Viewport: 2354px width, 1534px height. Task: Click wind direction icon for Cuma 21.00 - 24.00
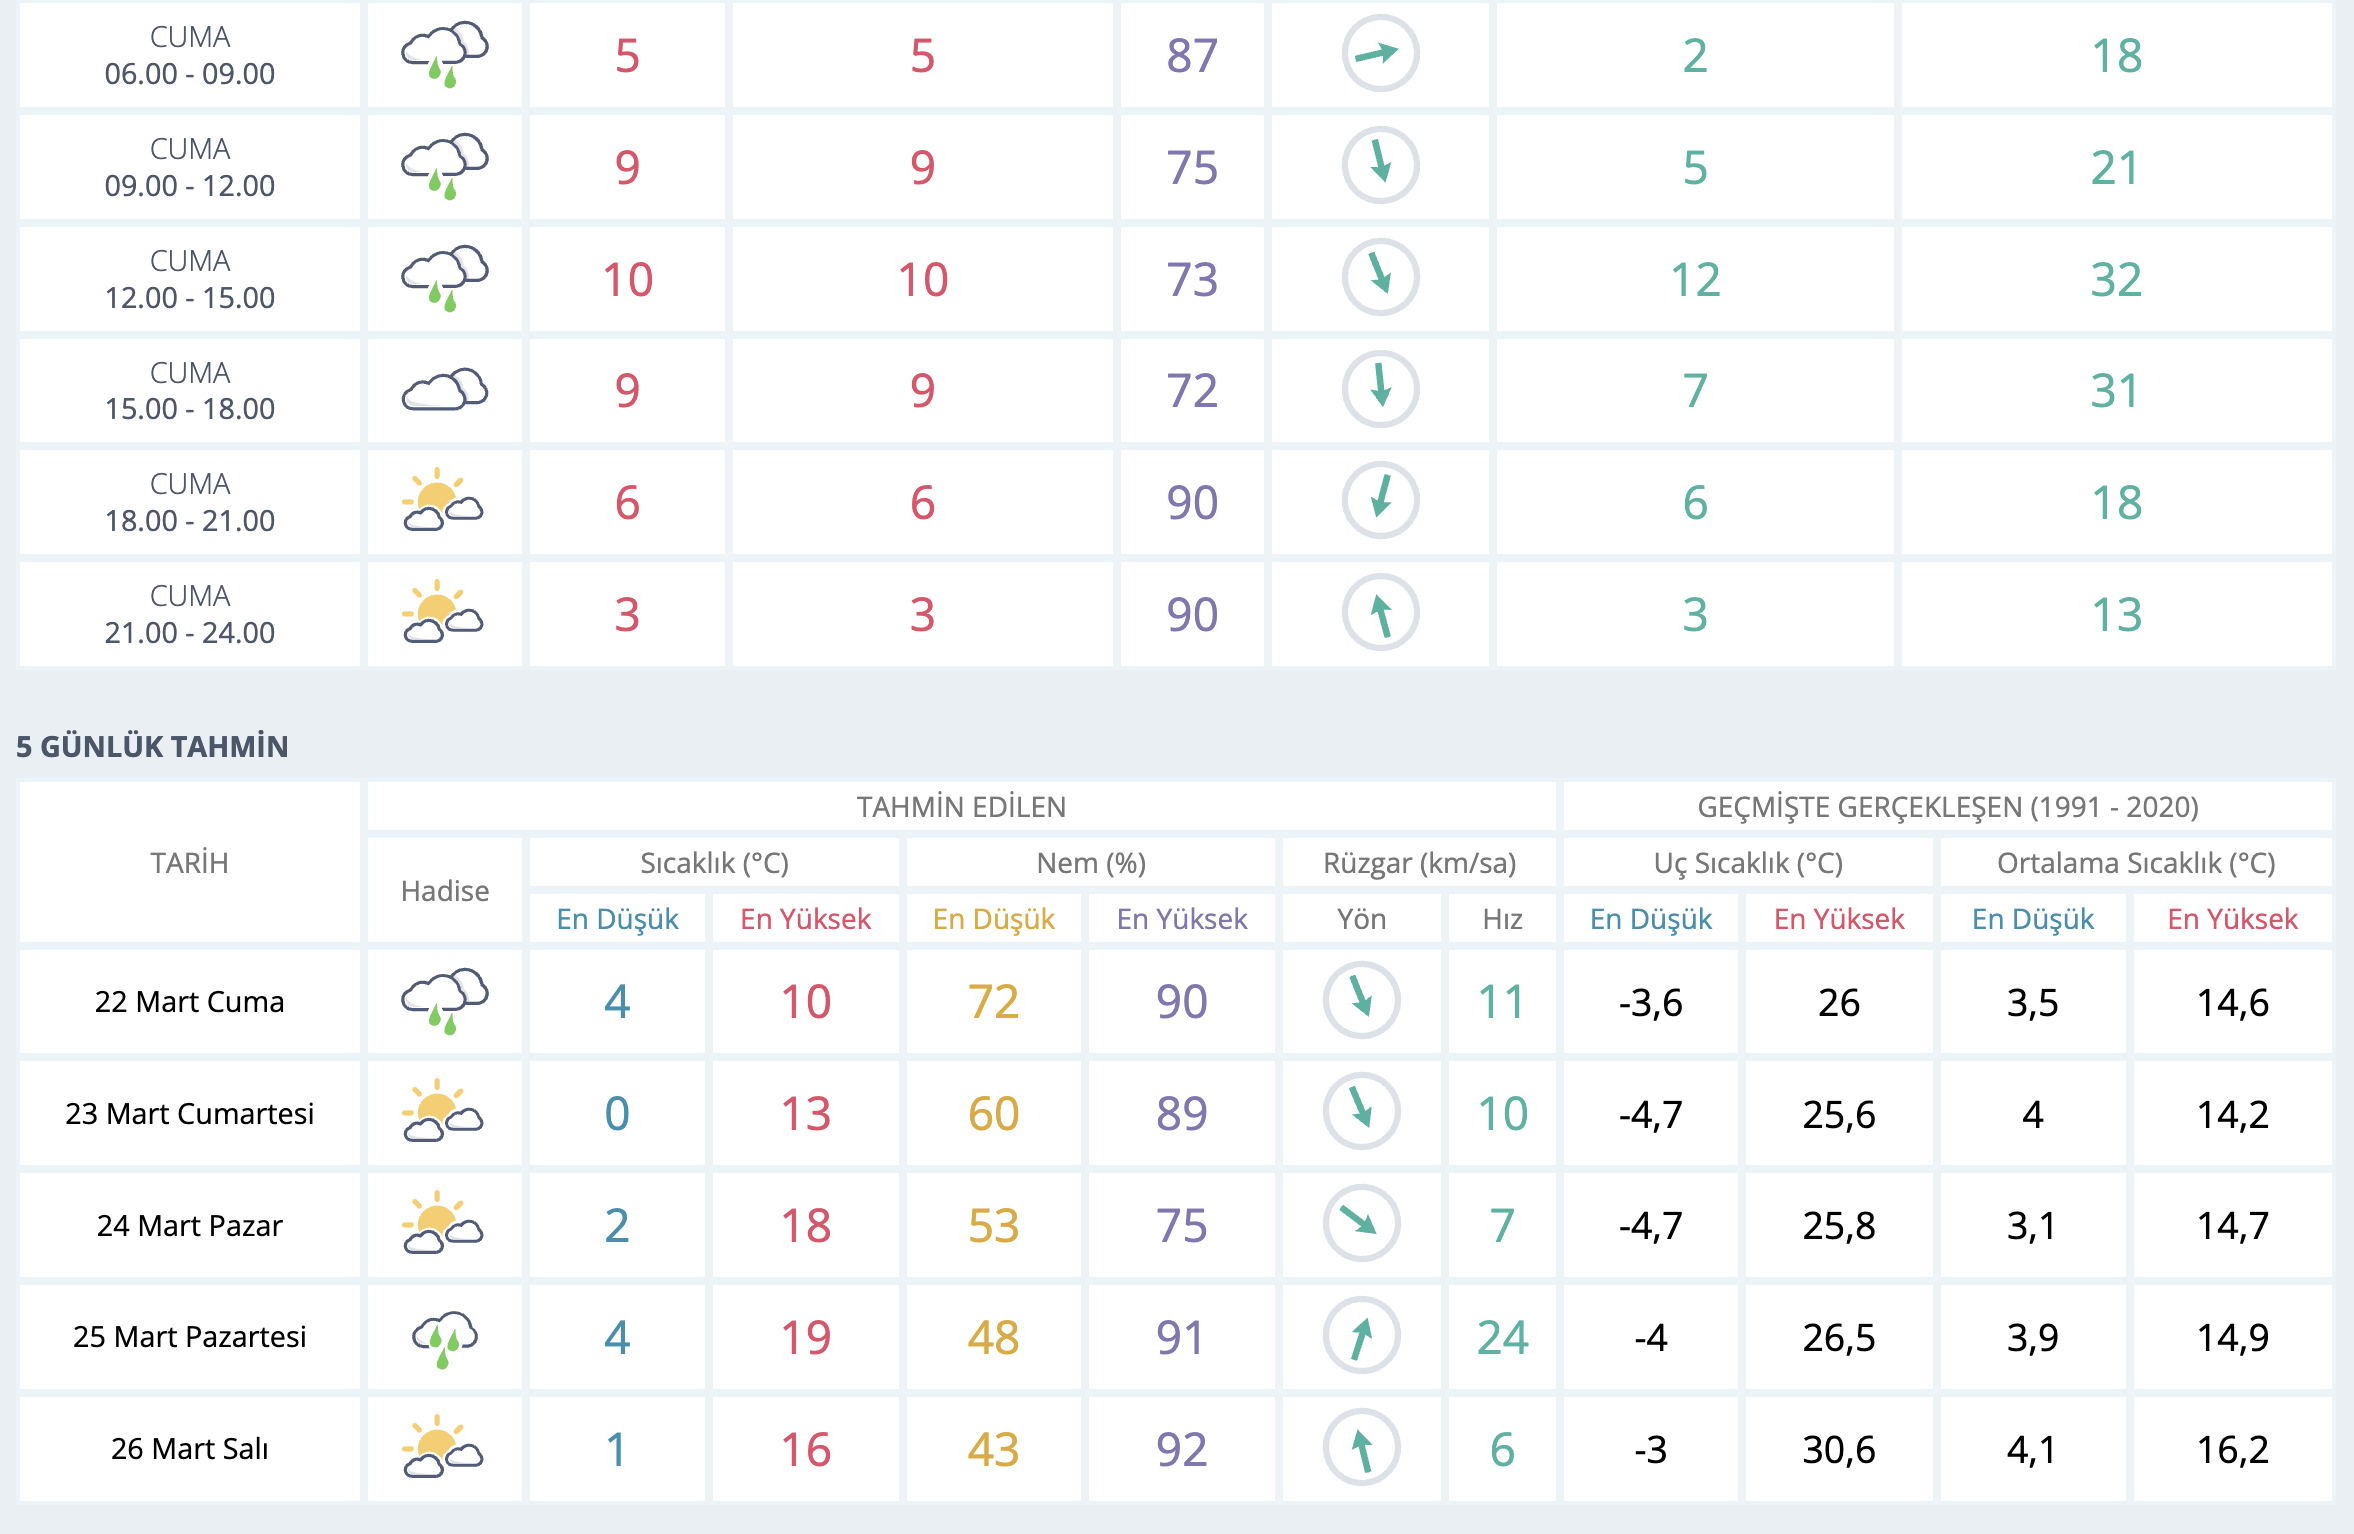click(1380, 613)
